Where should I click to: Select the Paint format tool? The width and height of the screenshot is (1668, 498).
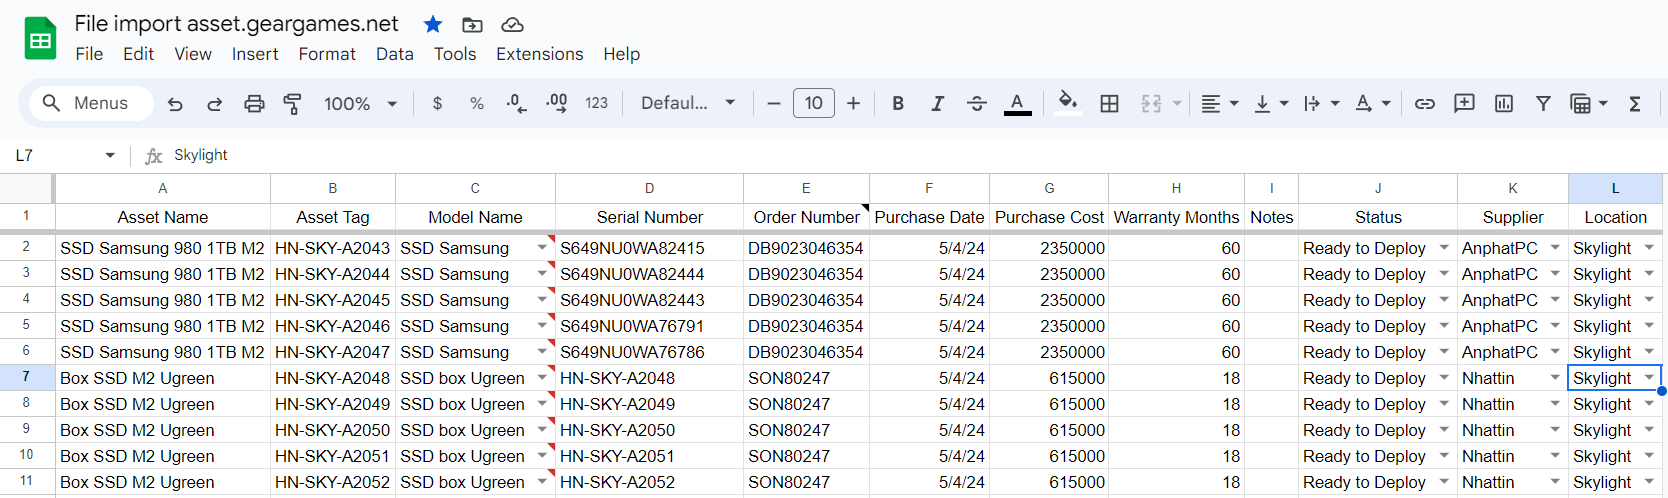tap(292, 103)
